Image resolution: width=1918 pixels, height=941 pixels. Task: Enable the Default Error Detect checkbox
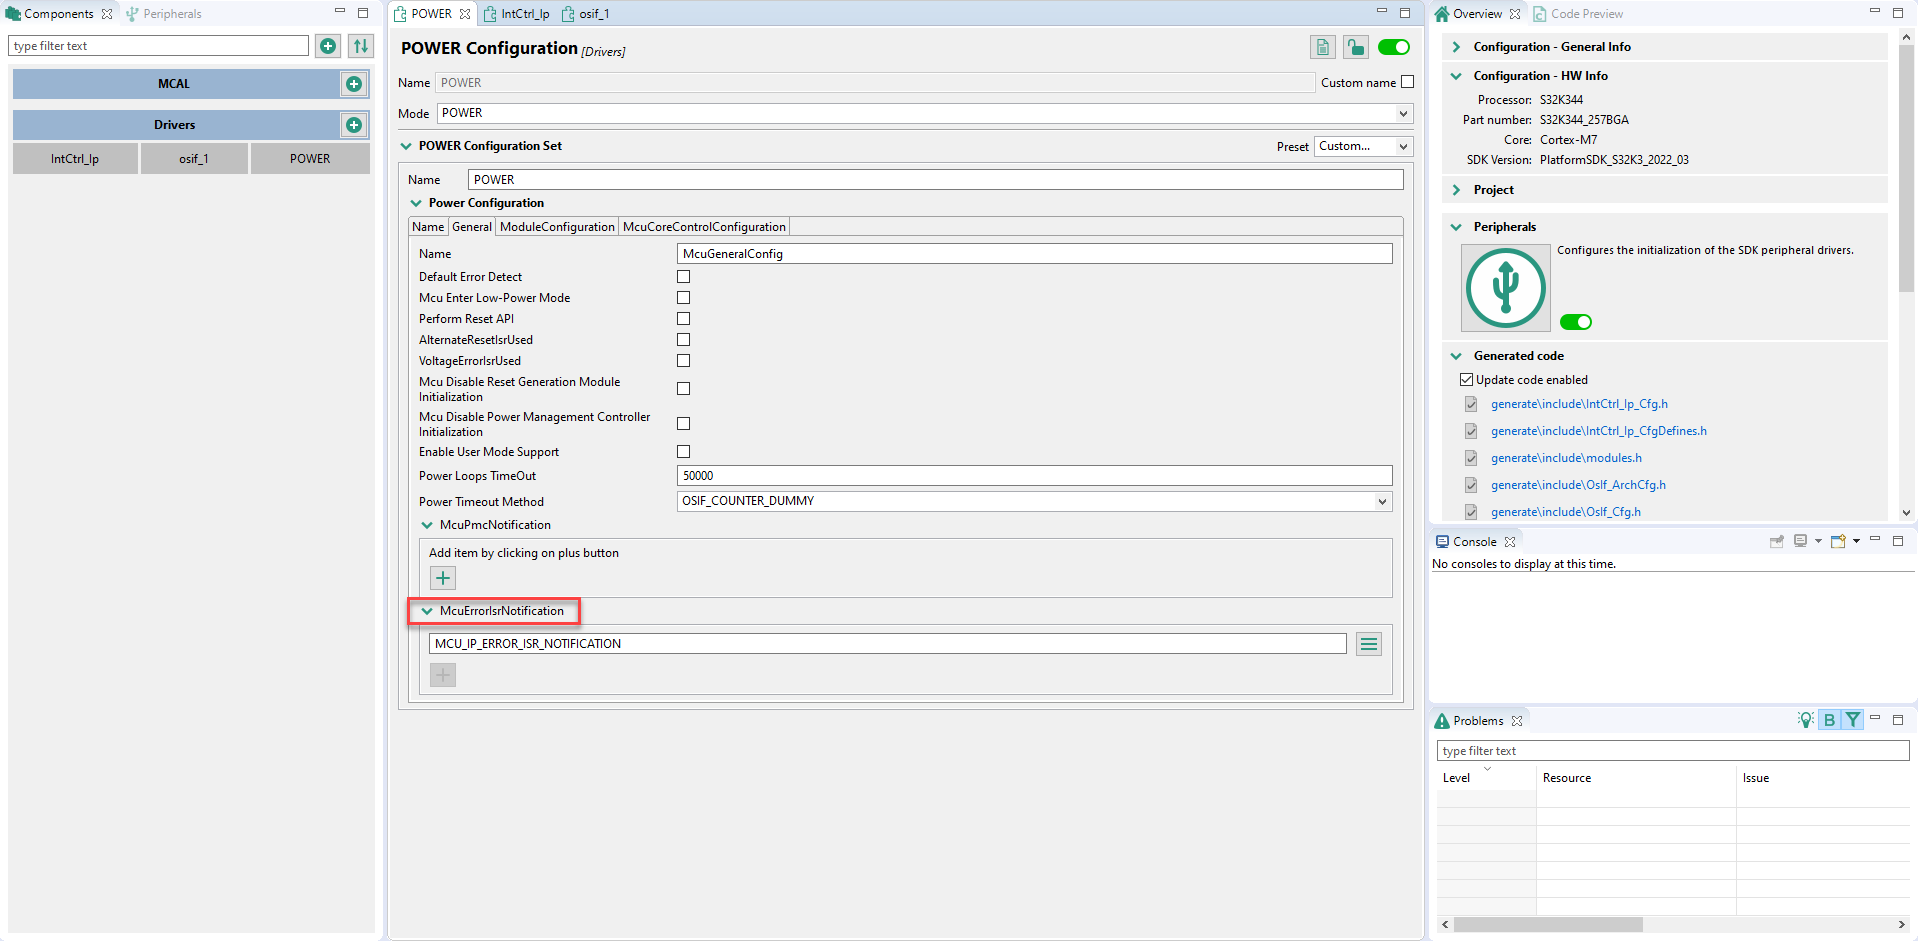pyautogui.click(x=683, y=276)
